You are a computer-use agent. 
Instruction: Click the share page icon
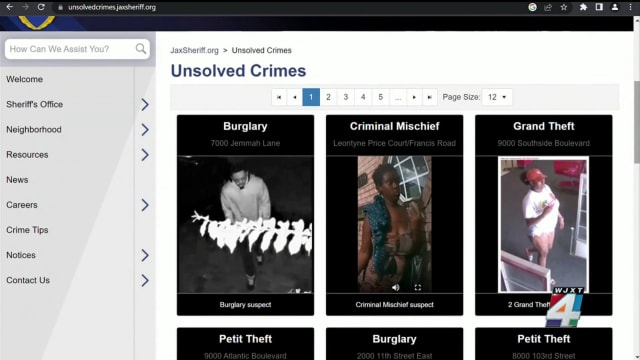pos(548,7)
